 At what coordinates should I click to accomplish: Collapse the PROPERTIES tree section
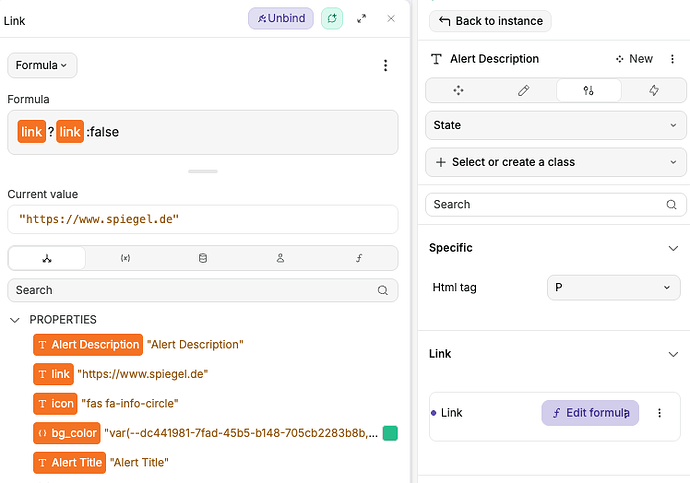tap(16, 320)
